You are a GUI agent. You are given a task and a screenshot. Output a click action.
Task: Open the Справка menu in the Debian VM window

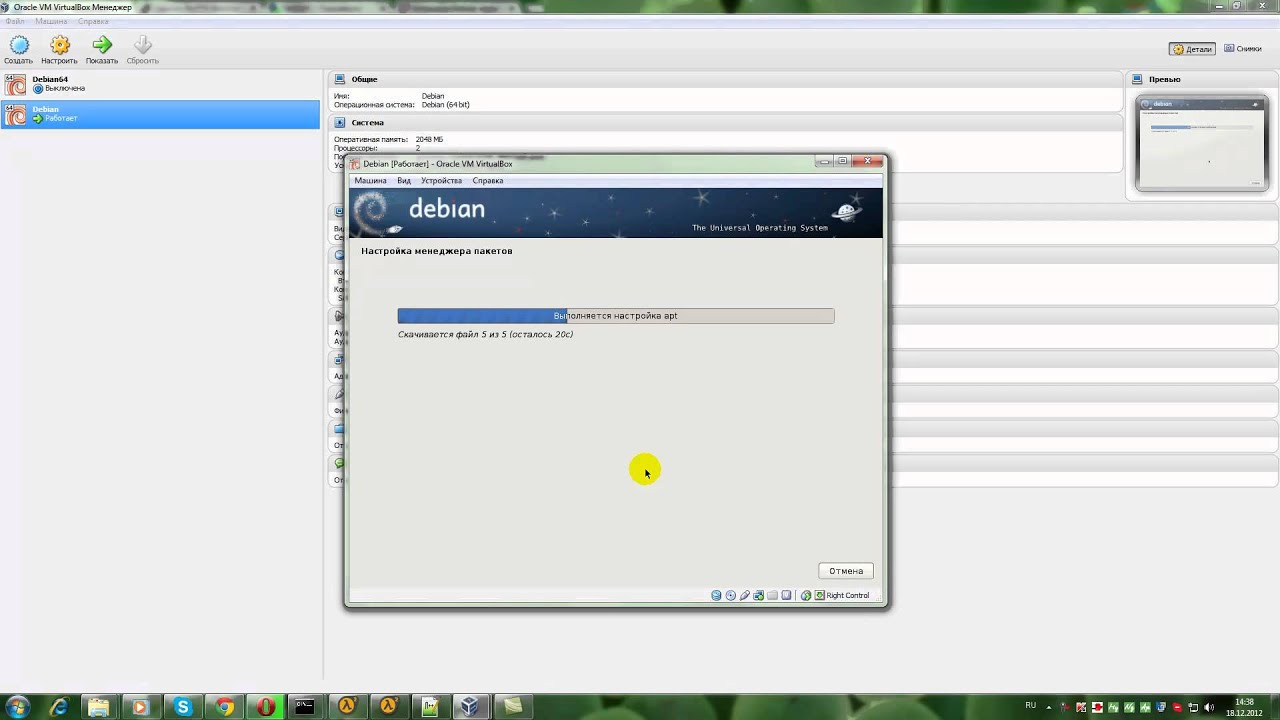tap(488, 181)
